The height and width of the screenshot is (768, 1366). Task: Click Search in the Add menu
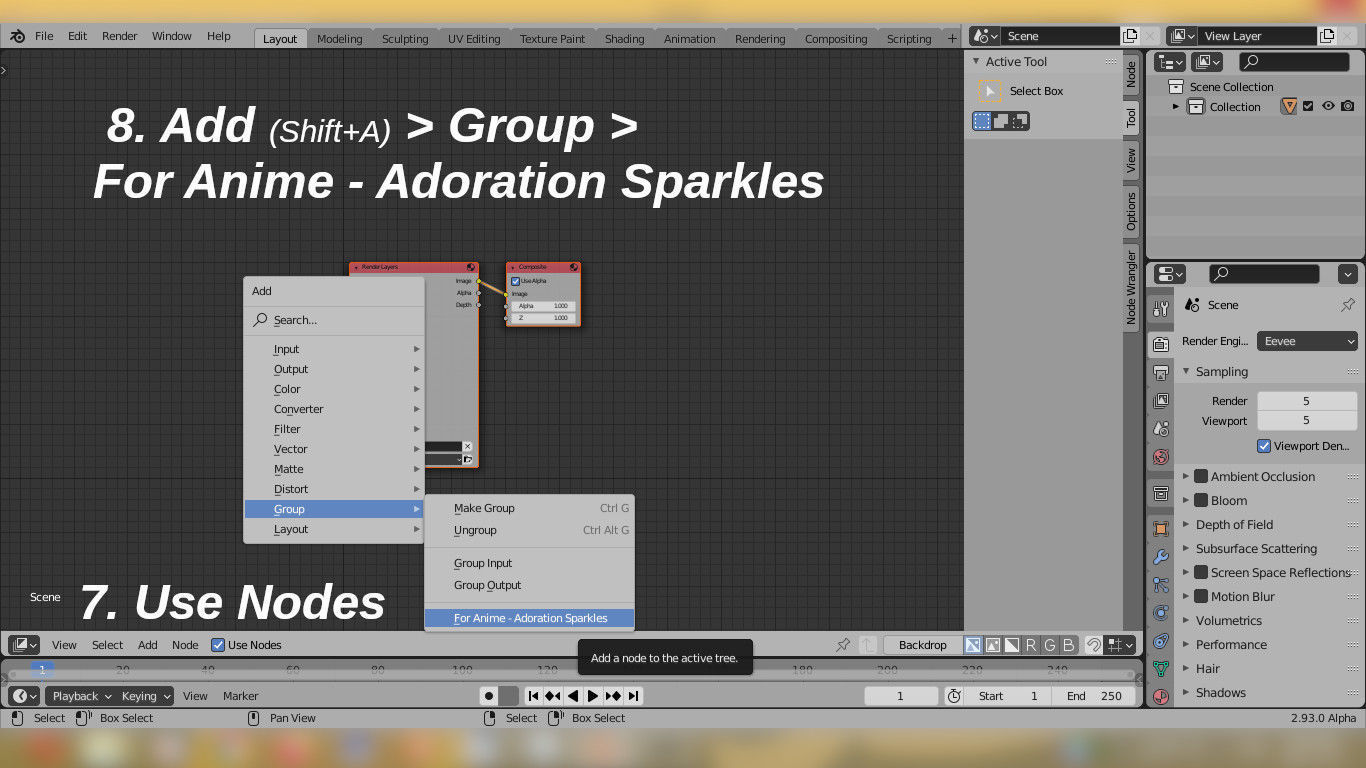(334, 320)
